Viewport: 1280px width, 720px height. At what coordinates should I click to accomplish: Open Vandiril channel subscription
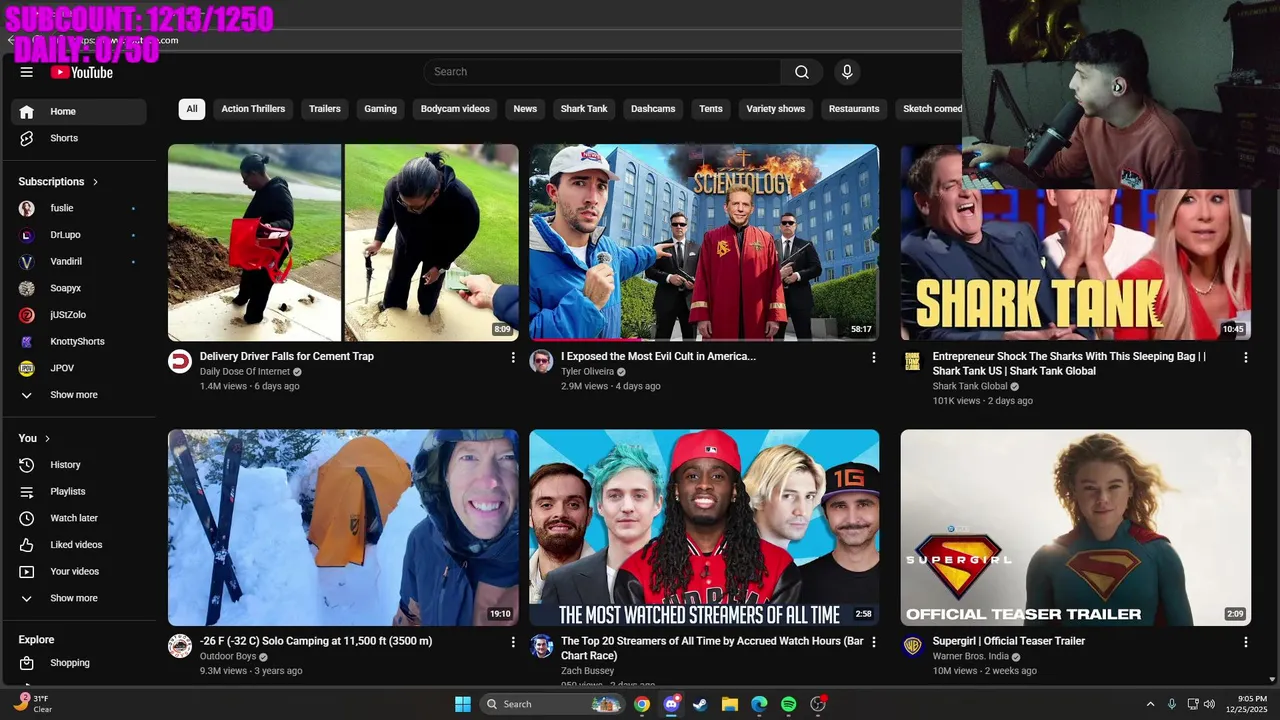(x=79, y=261)
